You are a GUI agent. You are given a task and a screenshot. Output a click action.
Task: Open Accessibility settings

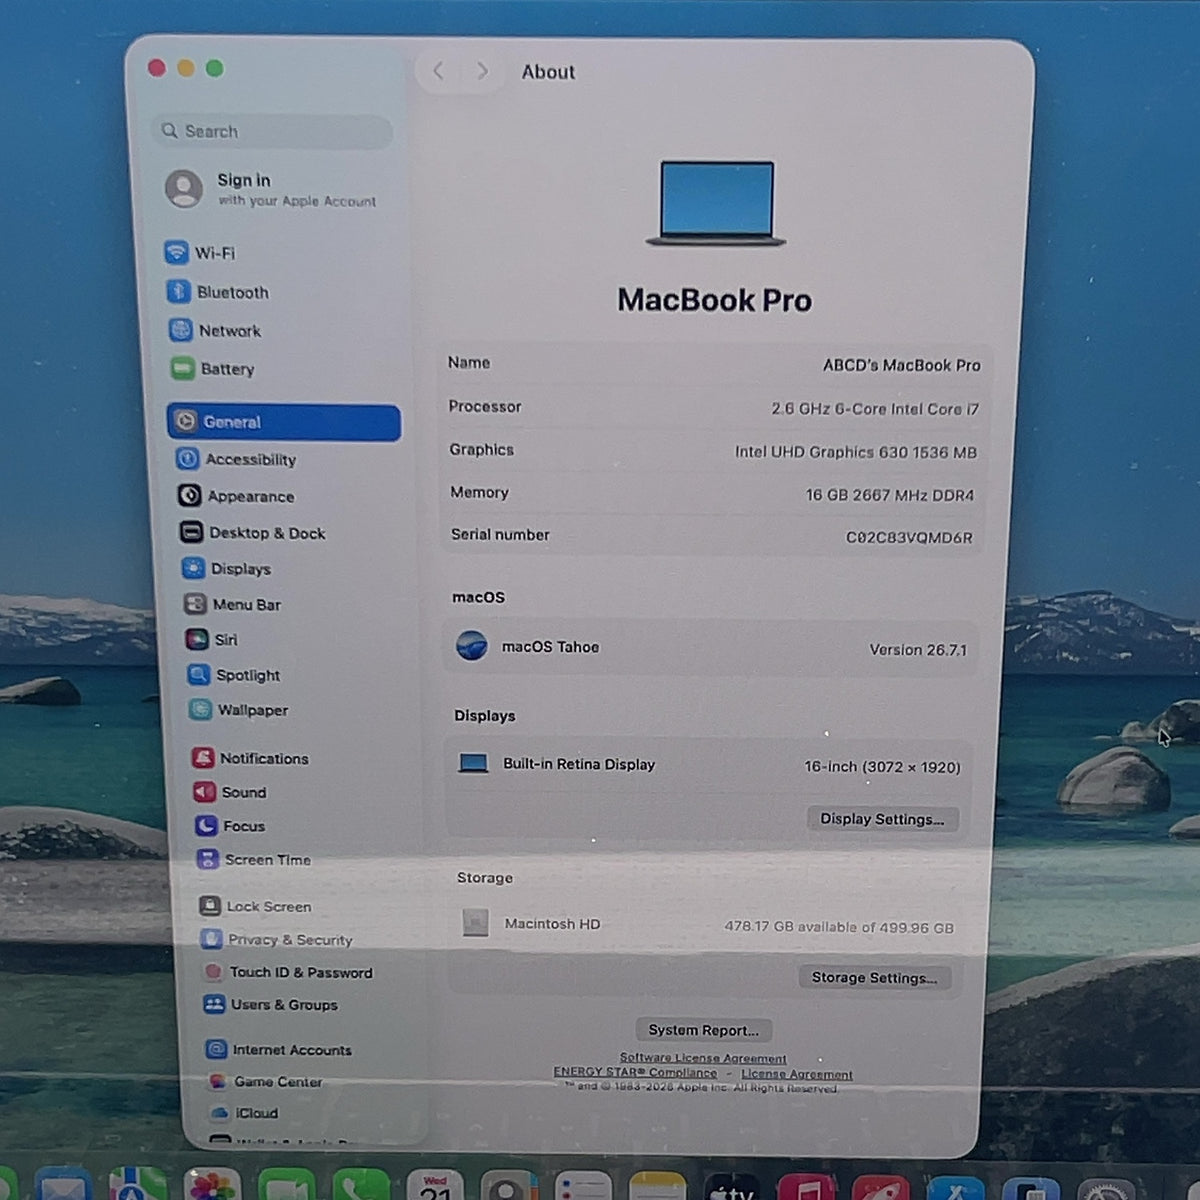pos(236,459)
